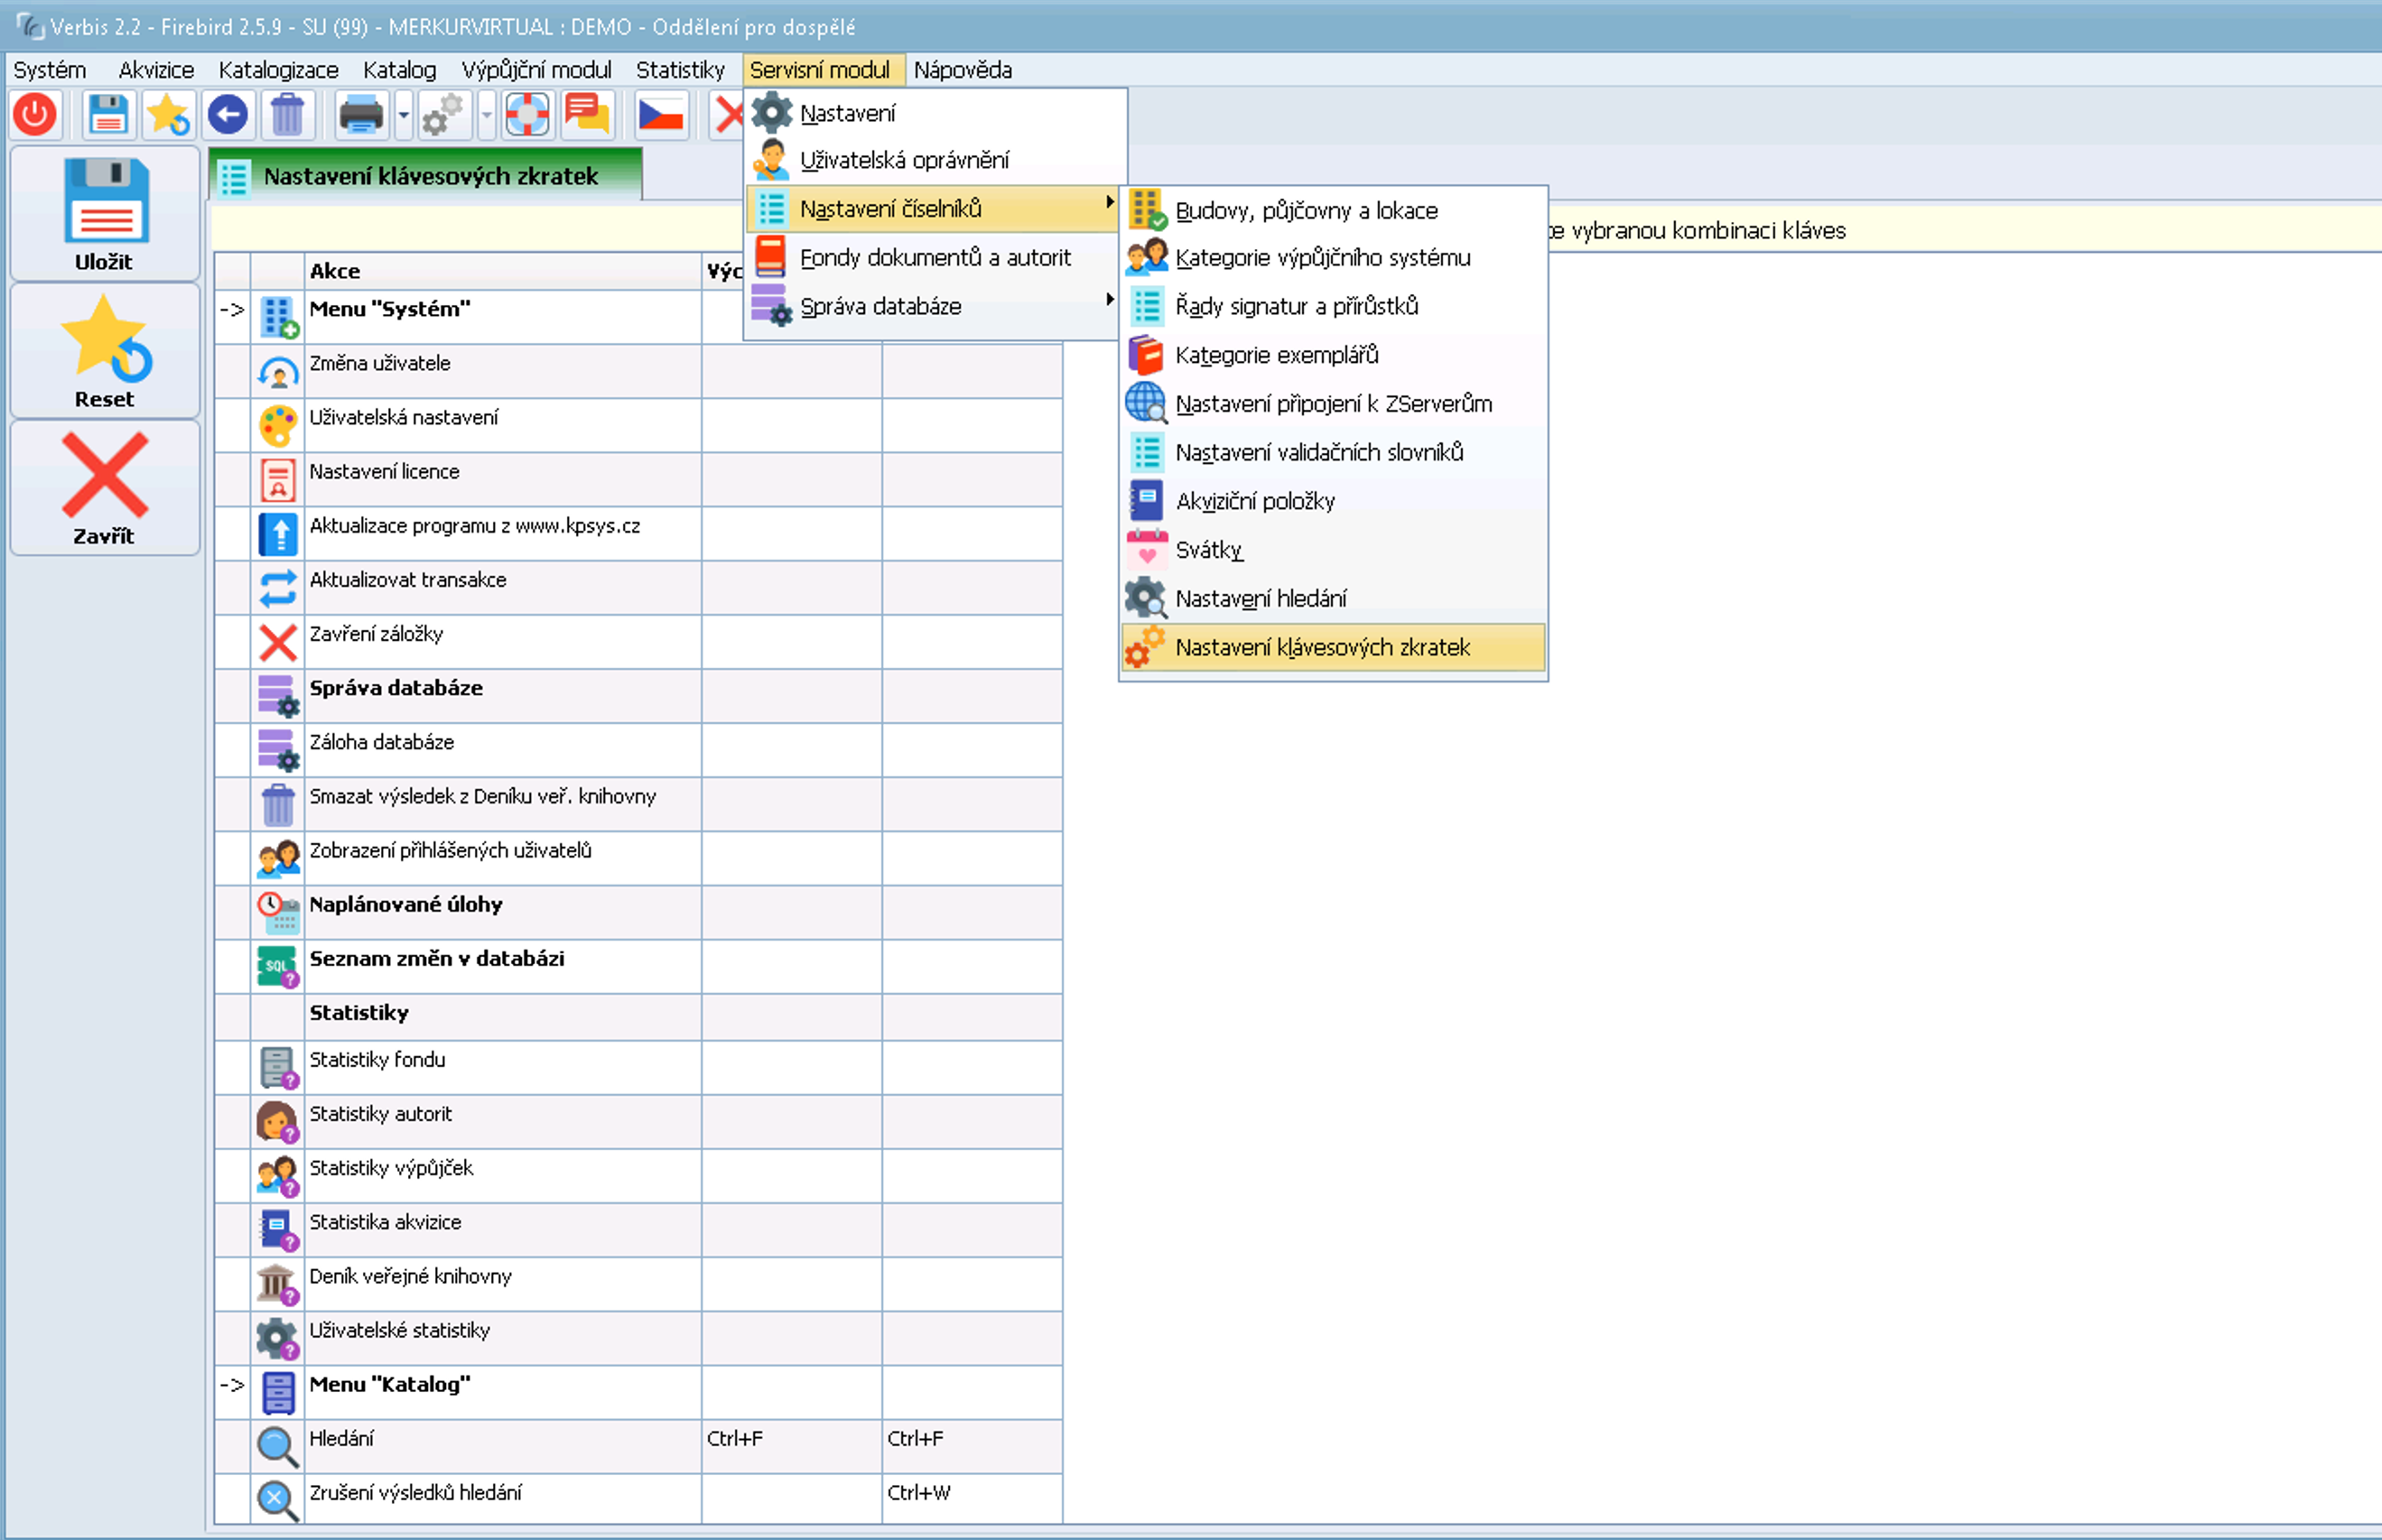The height and width of the screenshot is (1540, 2382).
Task: Click the licence document icon beside Nastavení licence
Action: (278, 481)
